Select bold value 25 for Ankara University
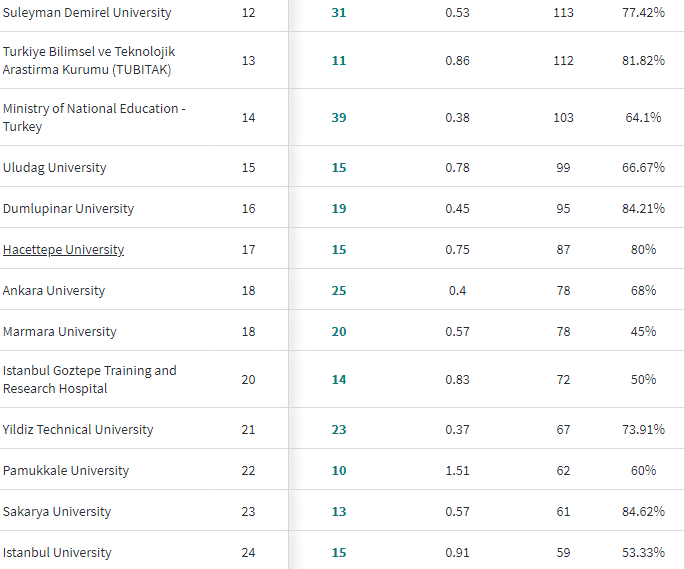 [339, 291]
